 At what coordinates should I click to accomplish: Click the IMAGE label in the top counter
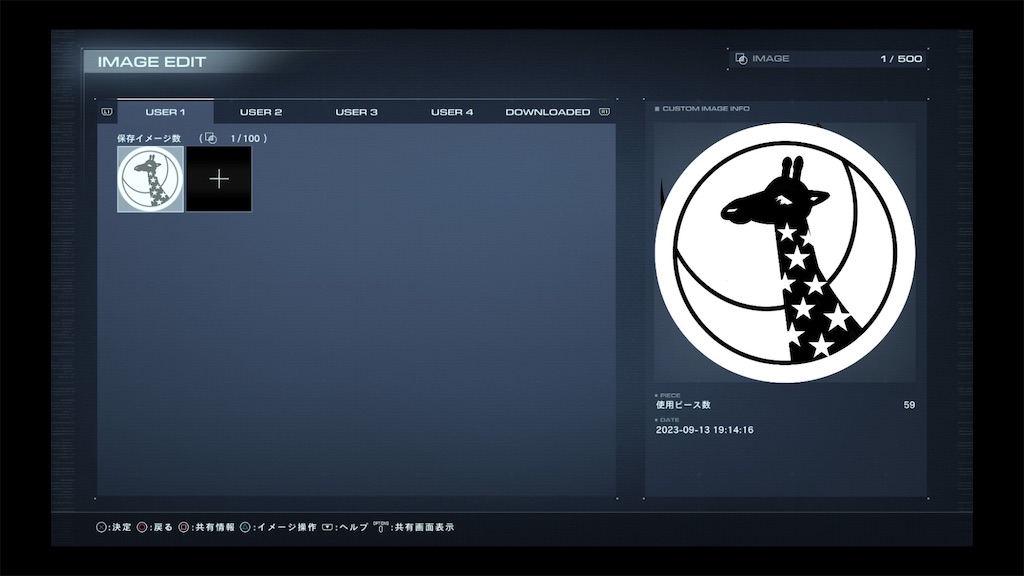(771, 59)
